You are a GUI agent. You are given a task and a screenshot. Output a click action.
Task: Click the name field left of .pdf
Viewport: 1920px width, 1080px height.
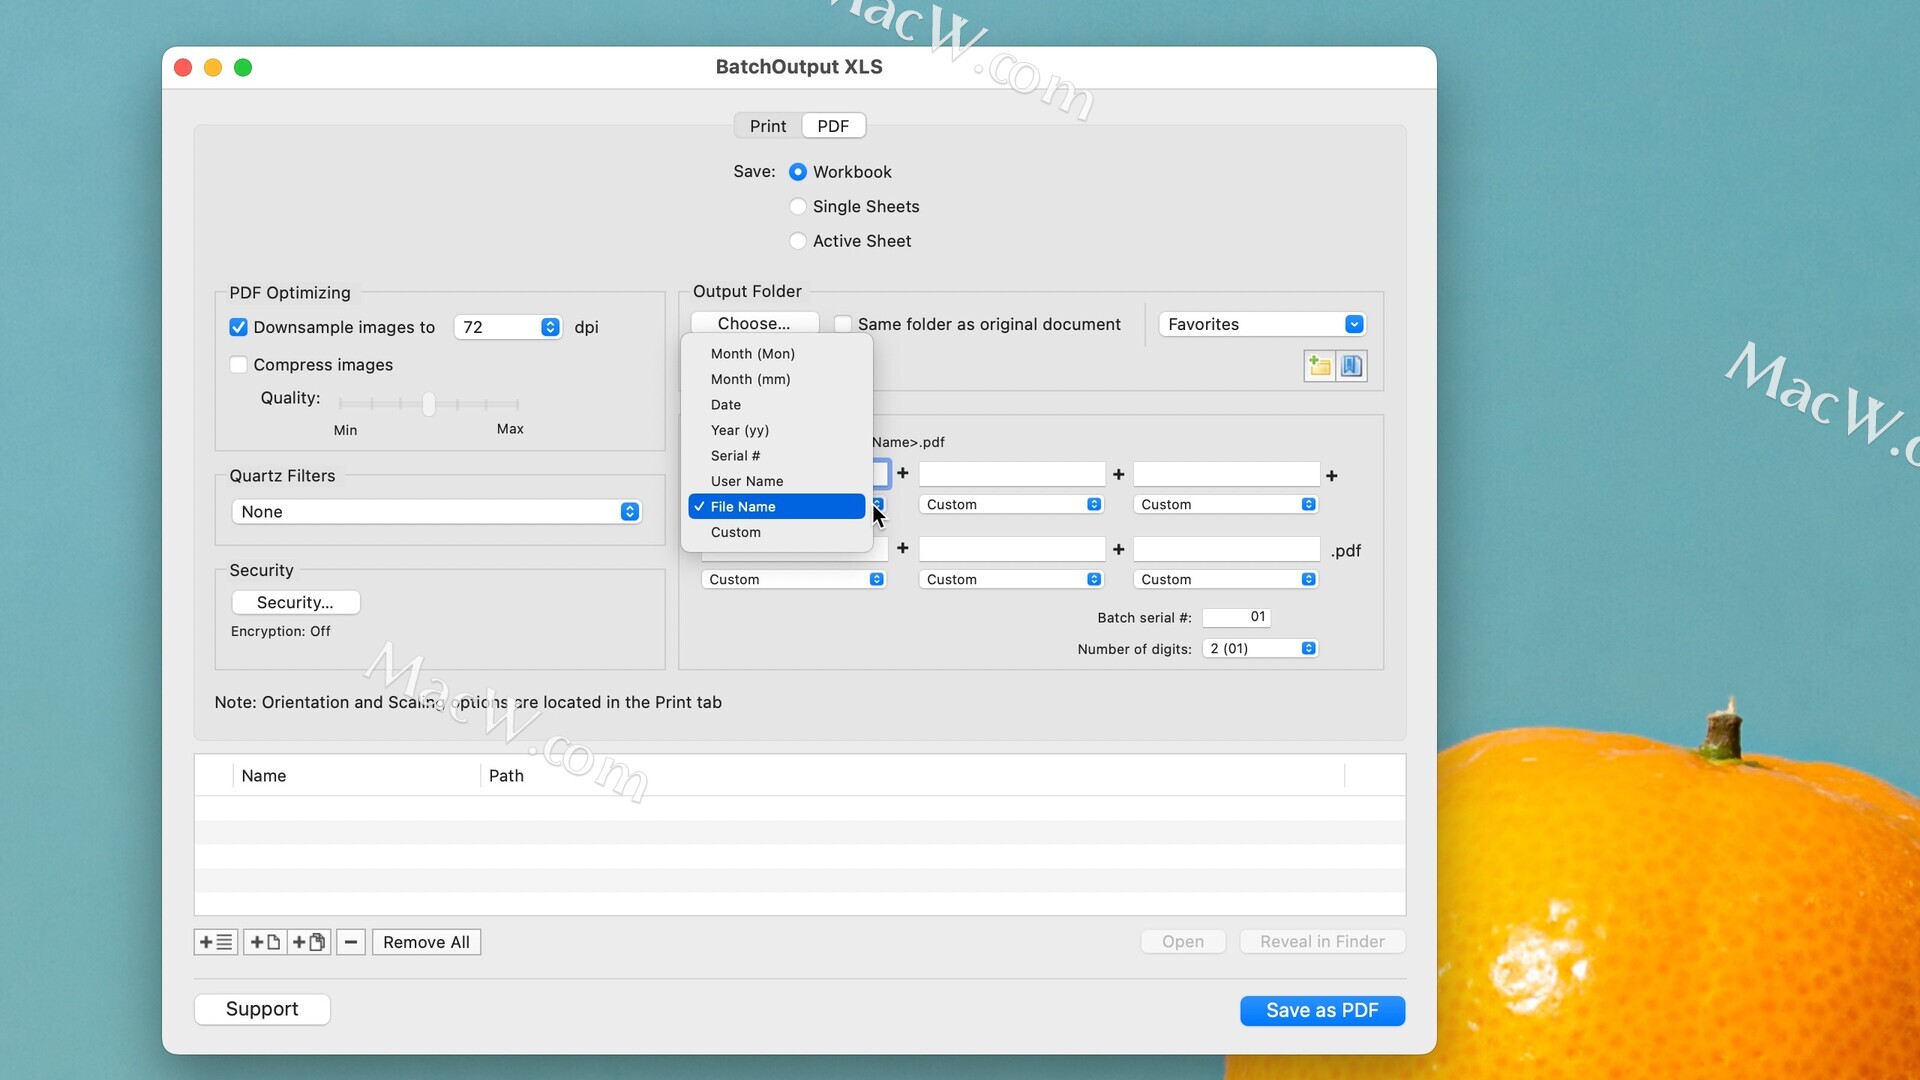point(1226,549)
